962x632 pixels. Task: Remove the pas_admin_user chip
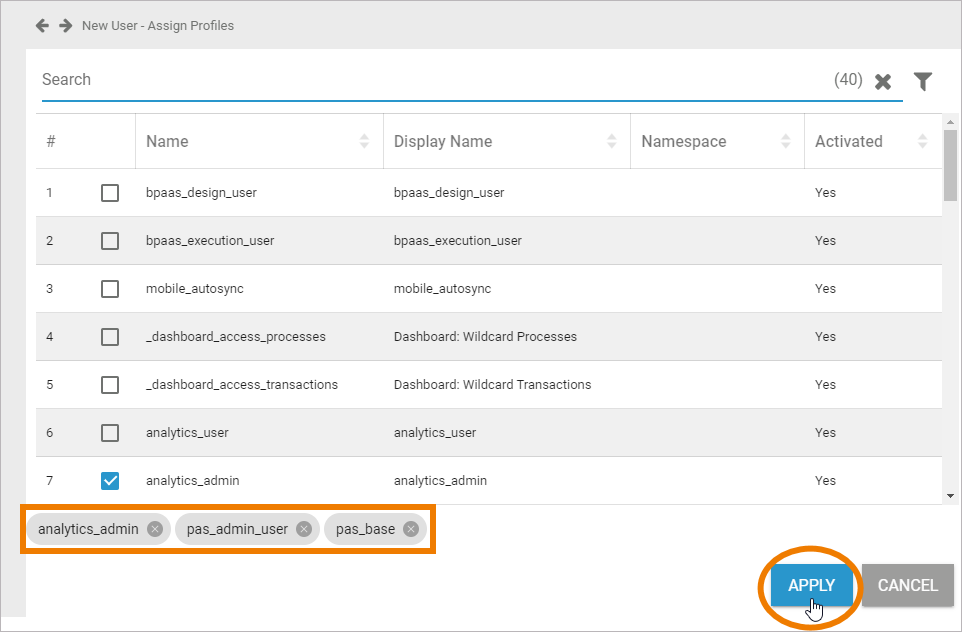click(304, 529)
